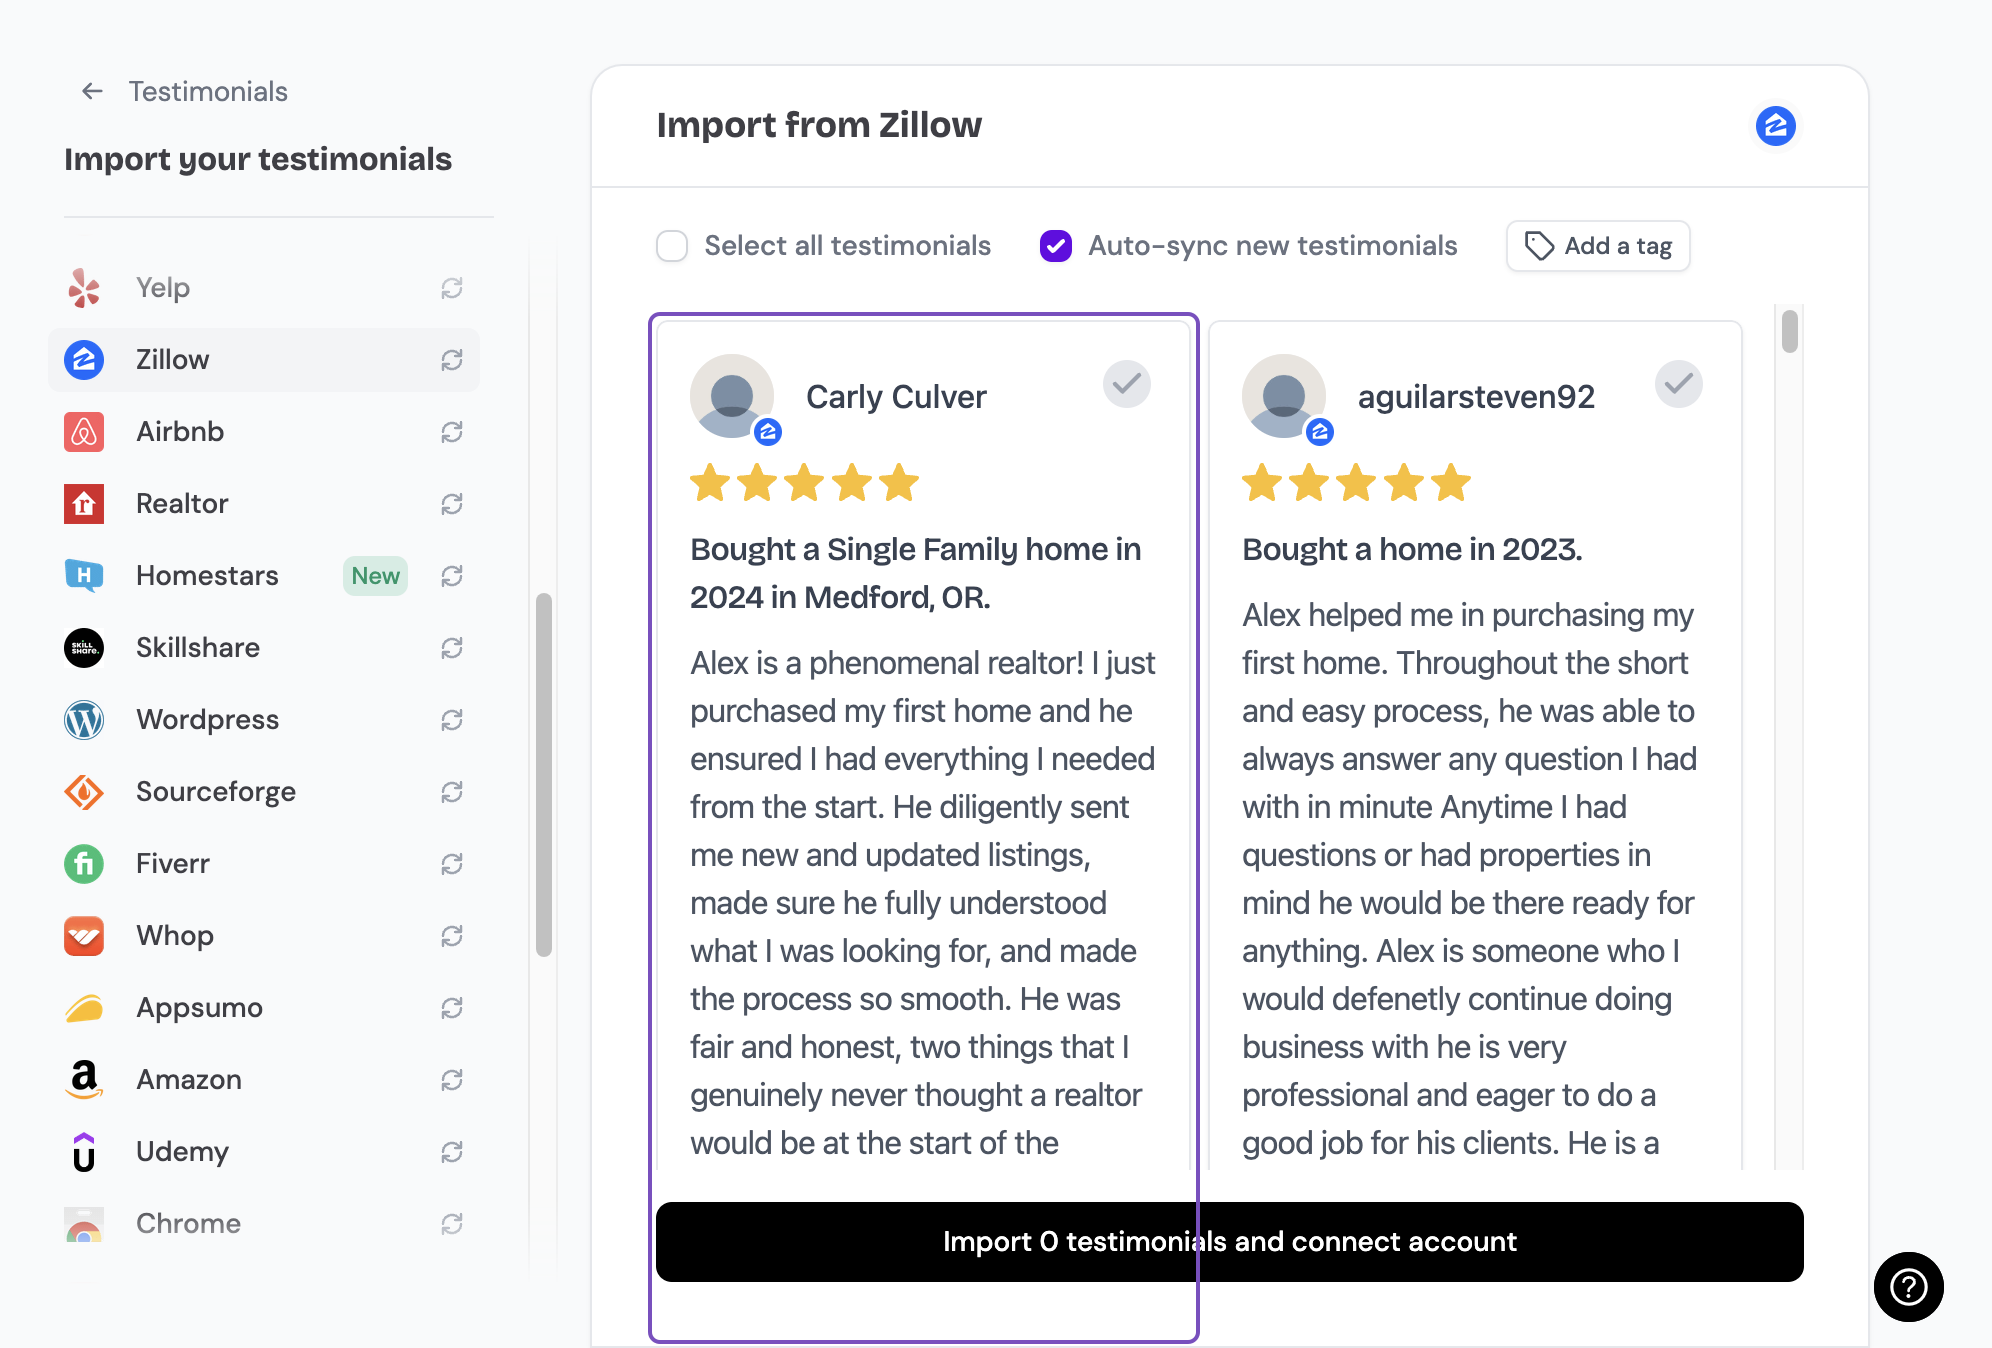Open the Amazon import source
Image resolution: width=1992 pixels, height=1348 pixels.
[x=264, y=1080]
